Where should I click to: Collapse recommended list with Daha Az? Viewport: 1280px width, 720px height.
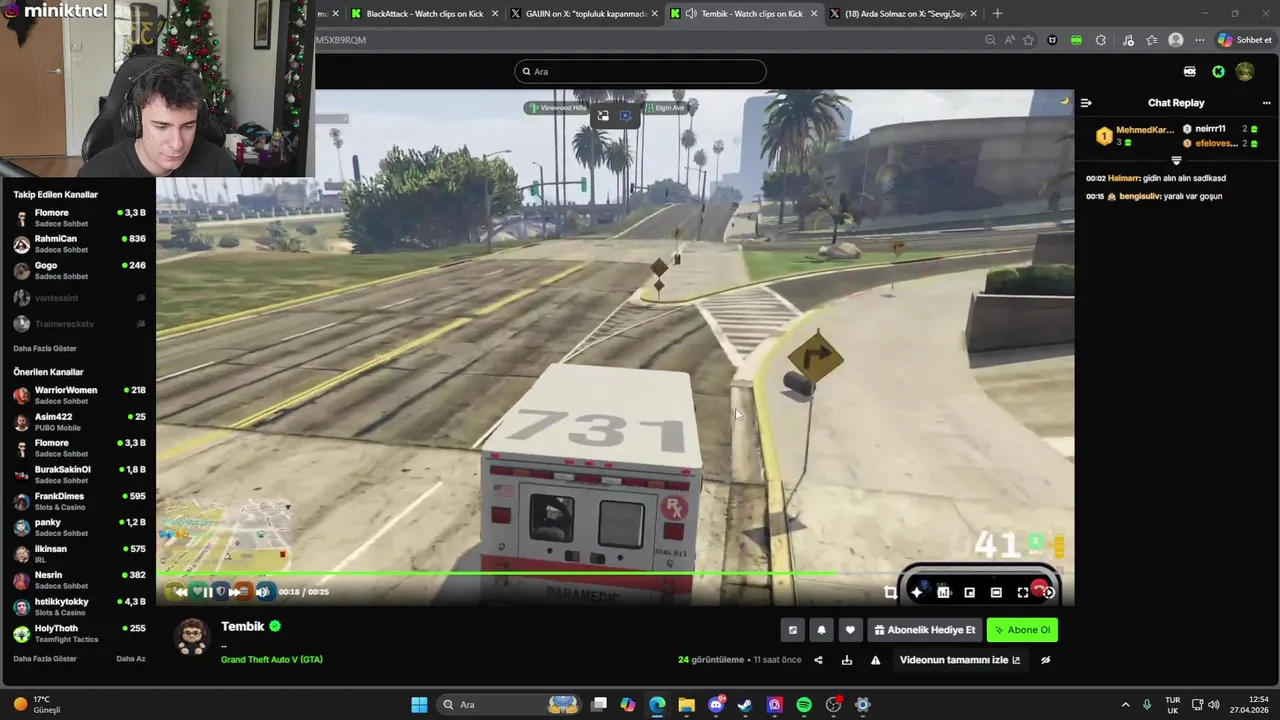(131, 659)
